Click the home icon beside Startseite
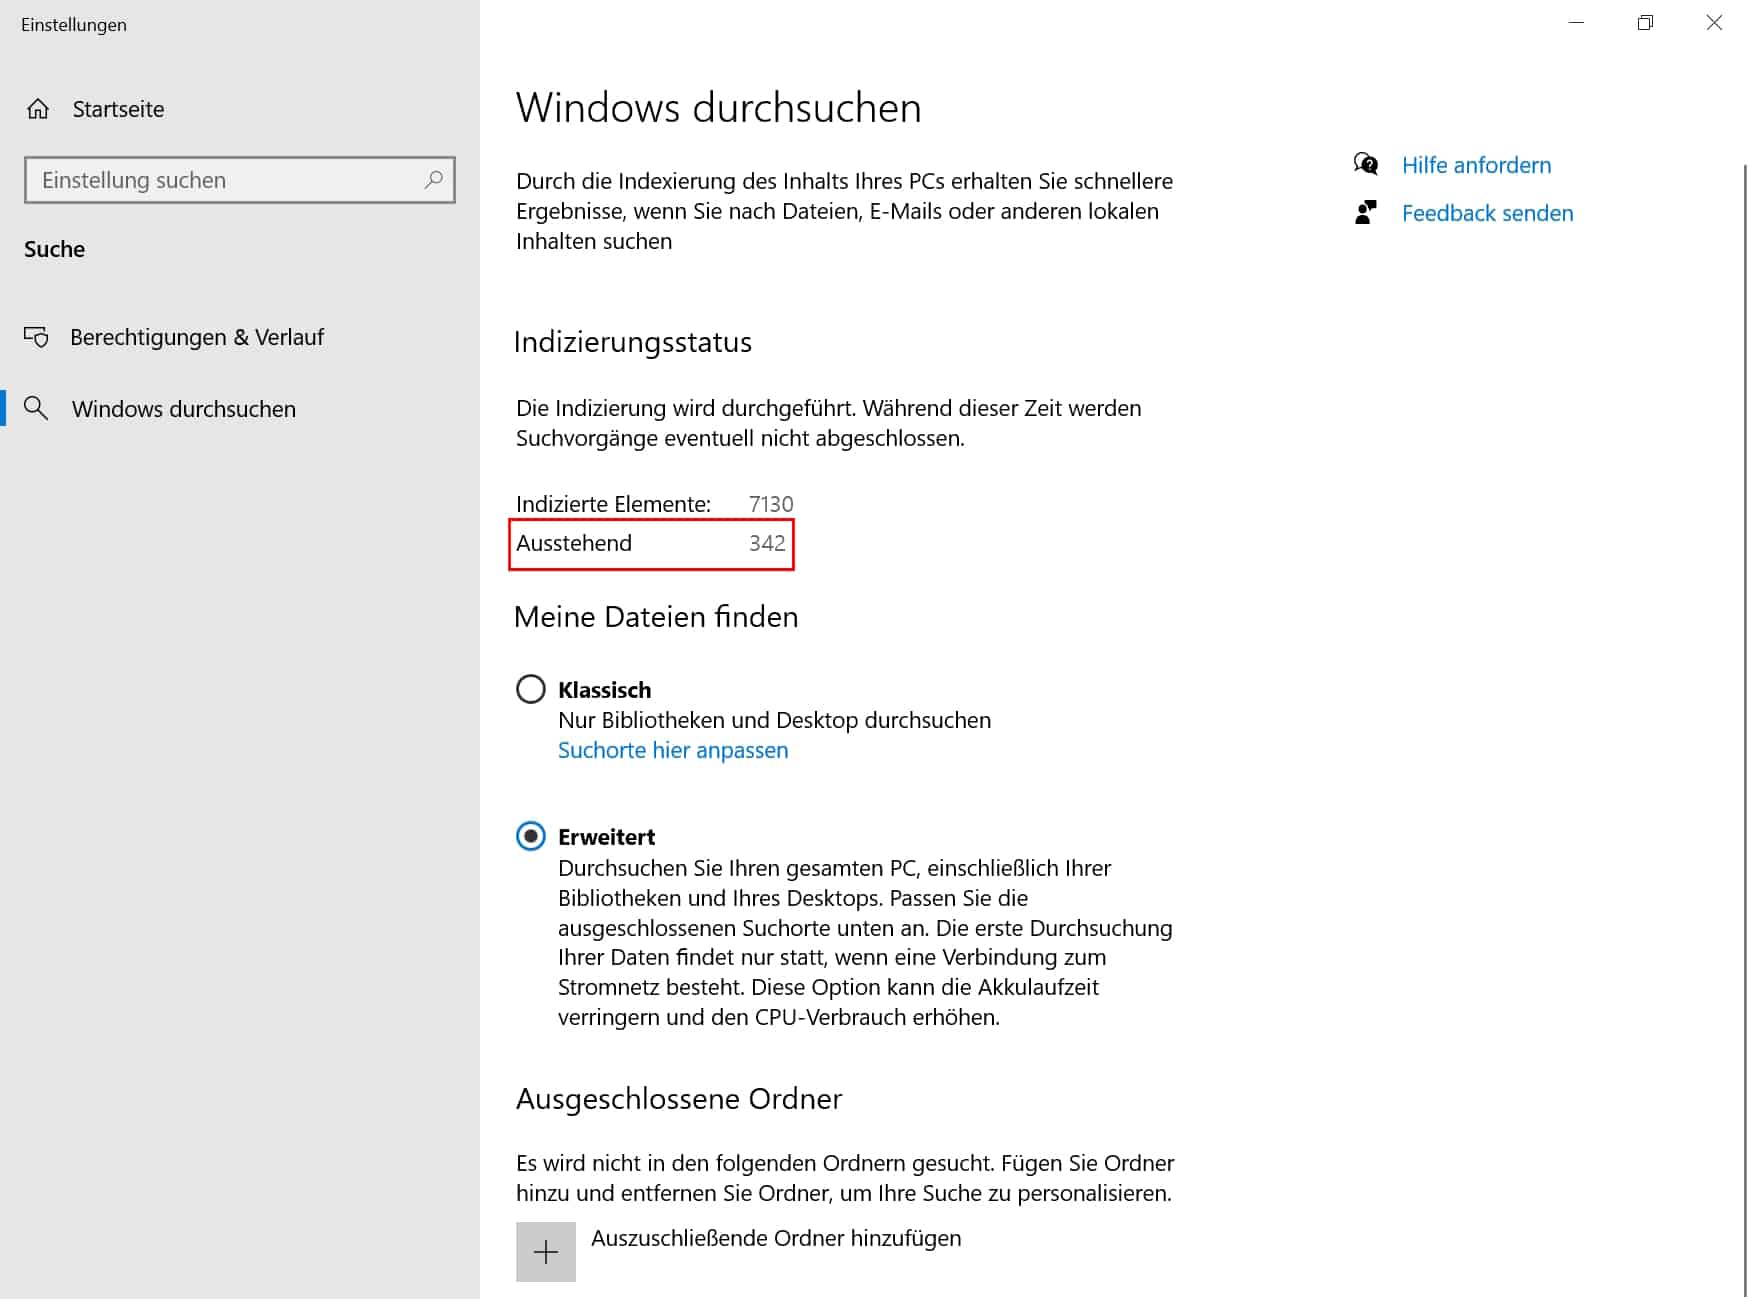The image size is (1749, 1299). [38, 109]
